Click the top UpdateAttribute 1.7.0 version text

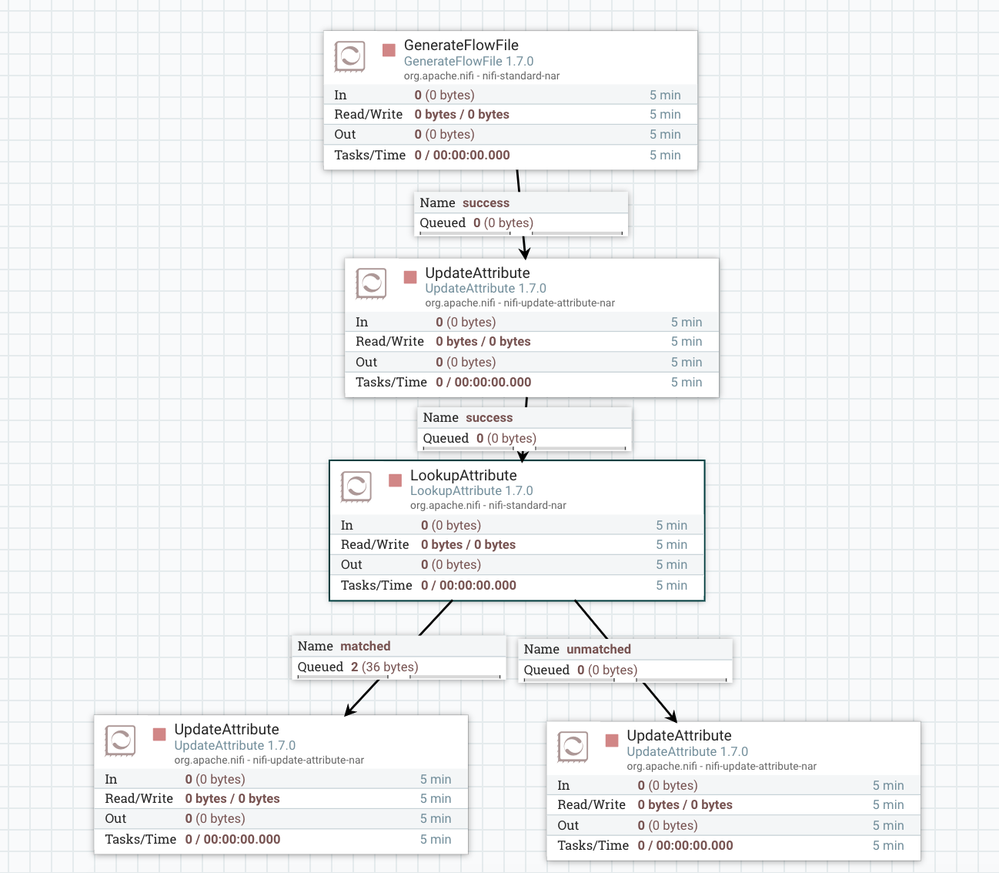tap(485, 288)
